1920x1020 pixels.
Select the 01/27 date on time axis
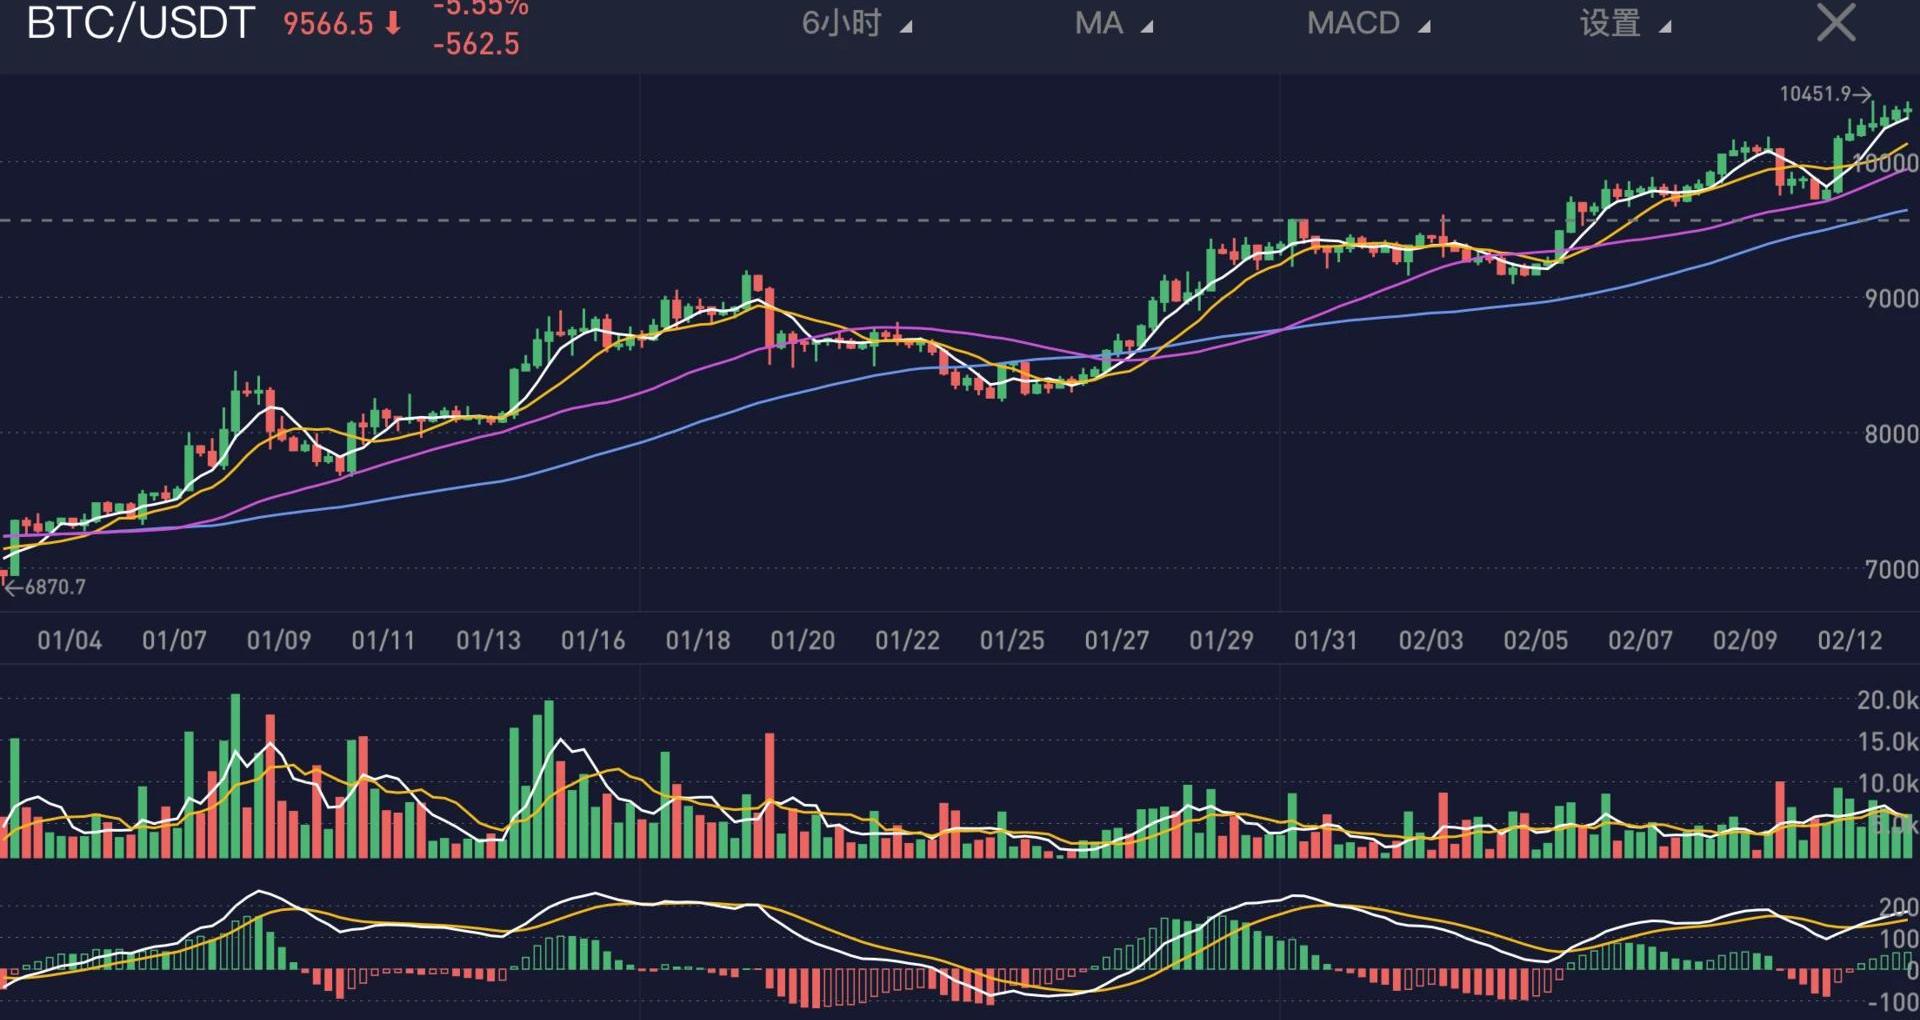[1116, 640]
